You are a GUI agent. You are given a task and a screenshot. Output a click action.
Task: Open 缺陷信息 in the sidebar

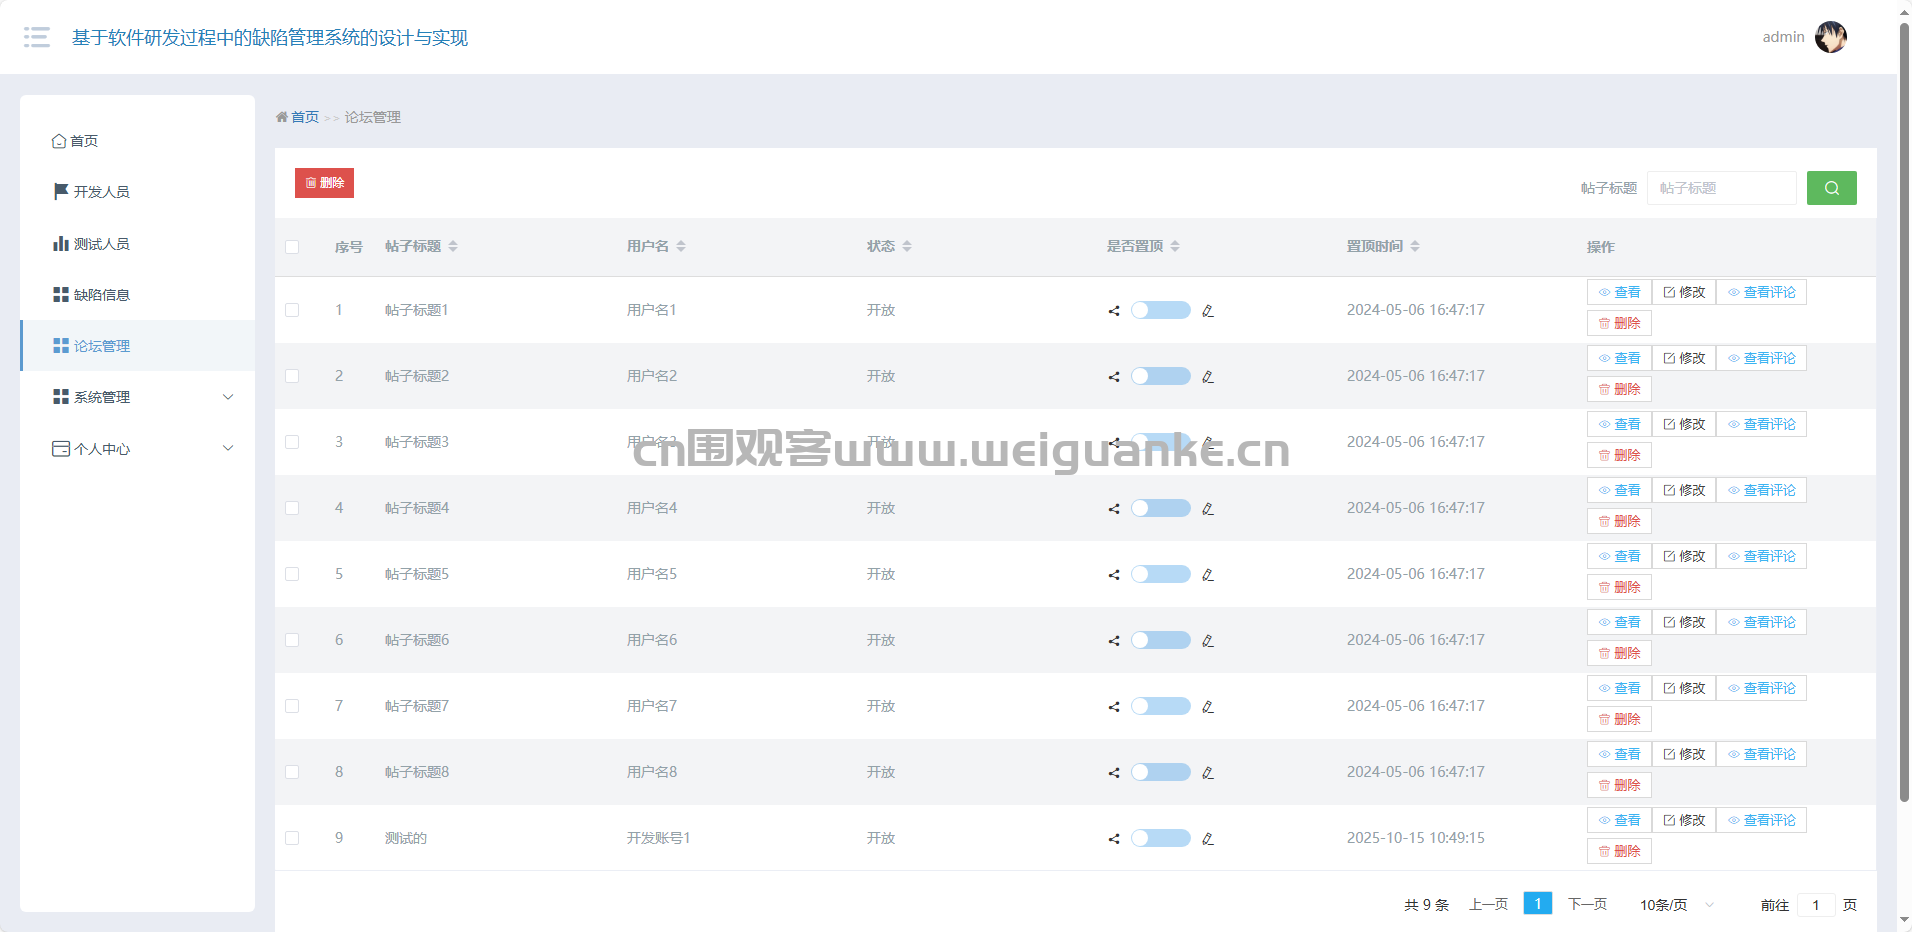(101, 295)
